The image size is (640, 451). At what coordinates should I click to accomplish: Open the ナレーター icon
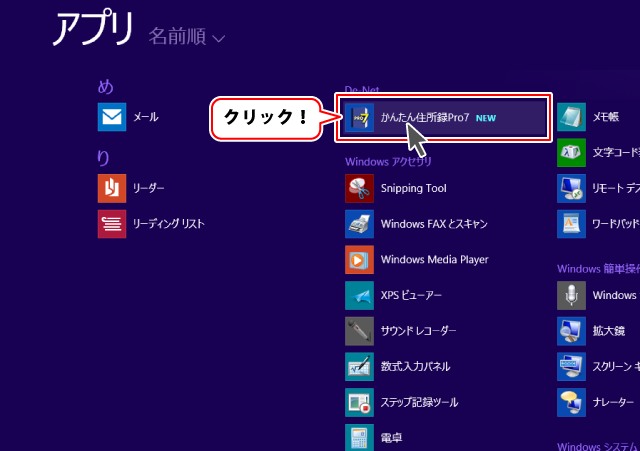pyautogui.click(x=571, y=402)
